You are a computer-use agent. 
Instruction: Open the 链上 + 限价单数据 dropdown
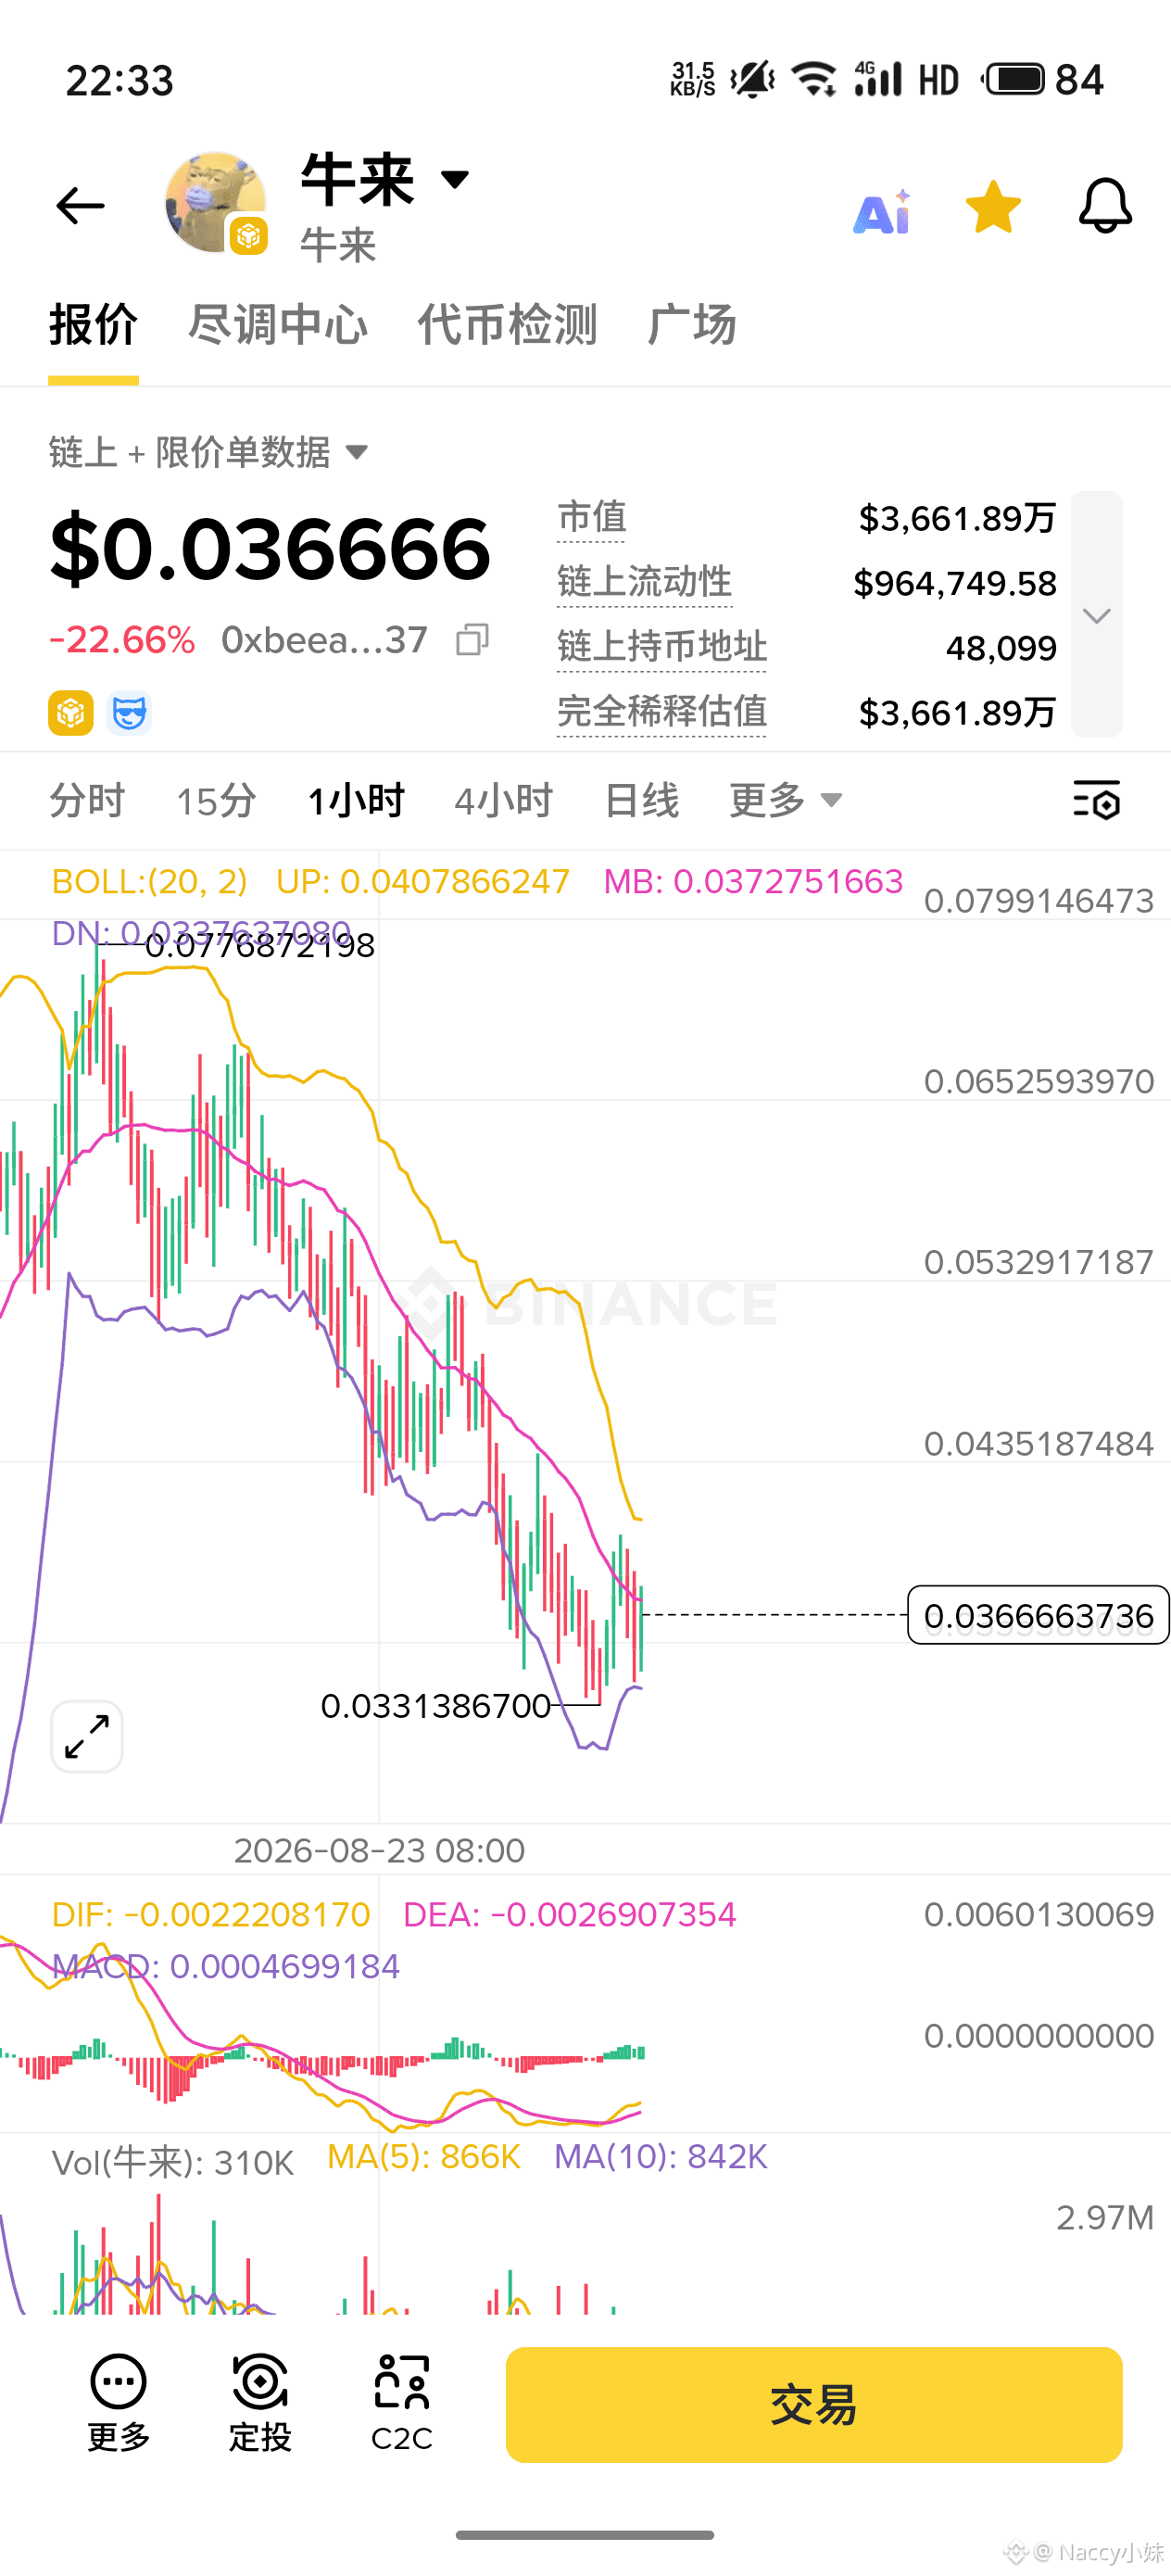click(x=209, y=452)
